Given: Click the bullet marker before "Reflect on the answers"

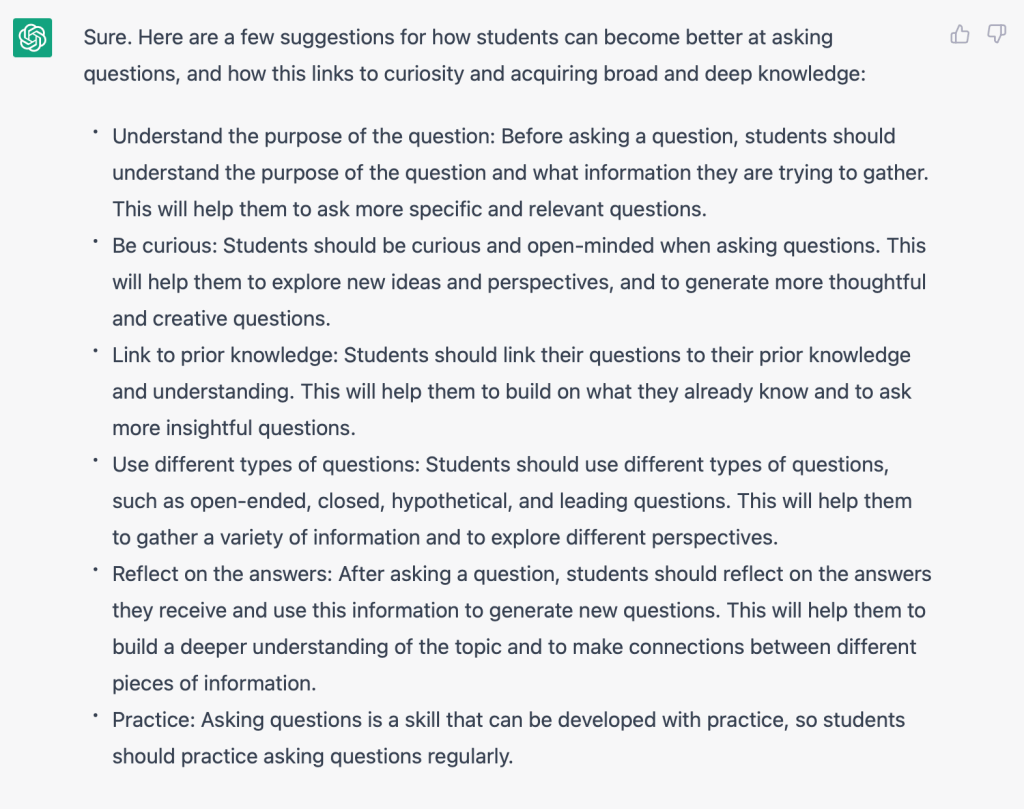Looking at the screenshot, I should pos(96,570).
